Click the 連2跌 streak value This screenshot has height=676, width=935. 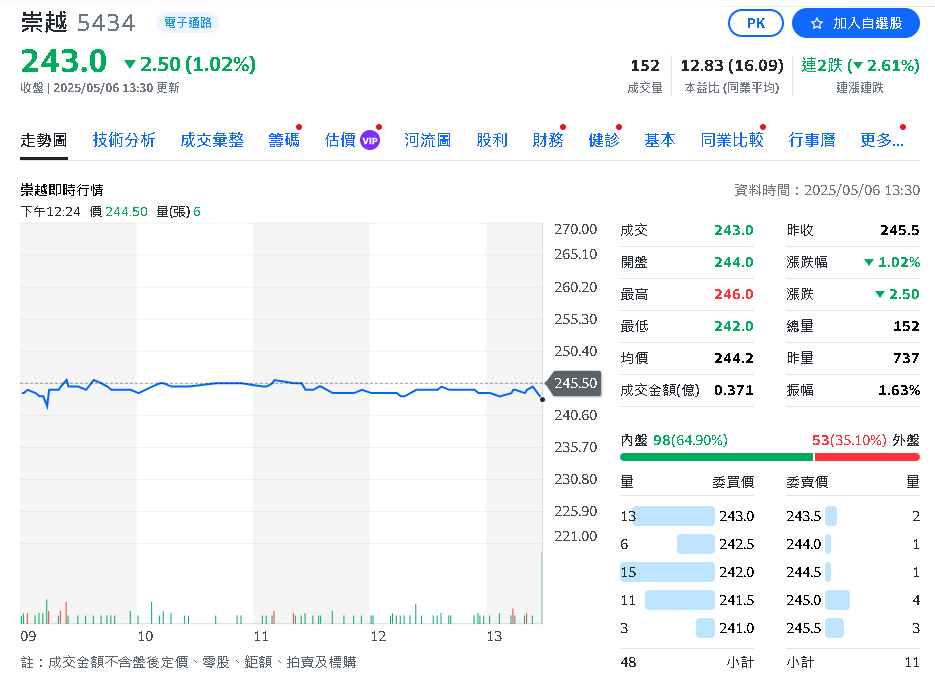click(x=860, y=65)
